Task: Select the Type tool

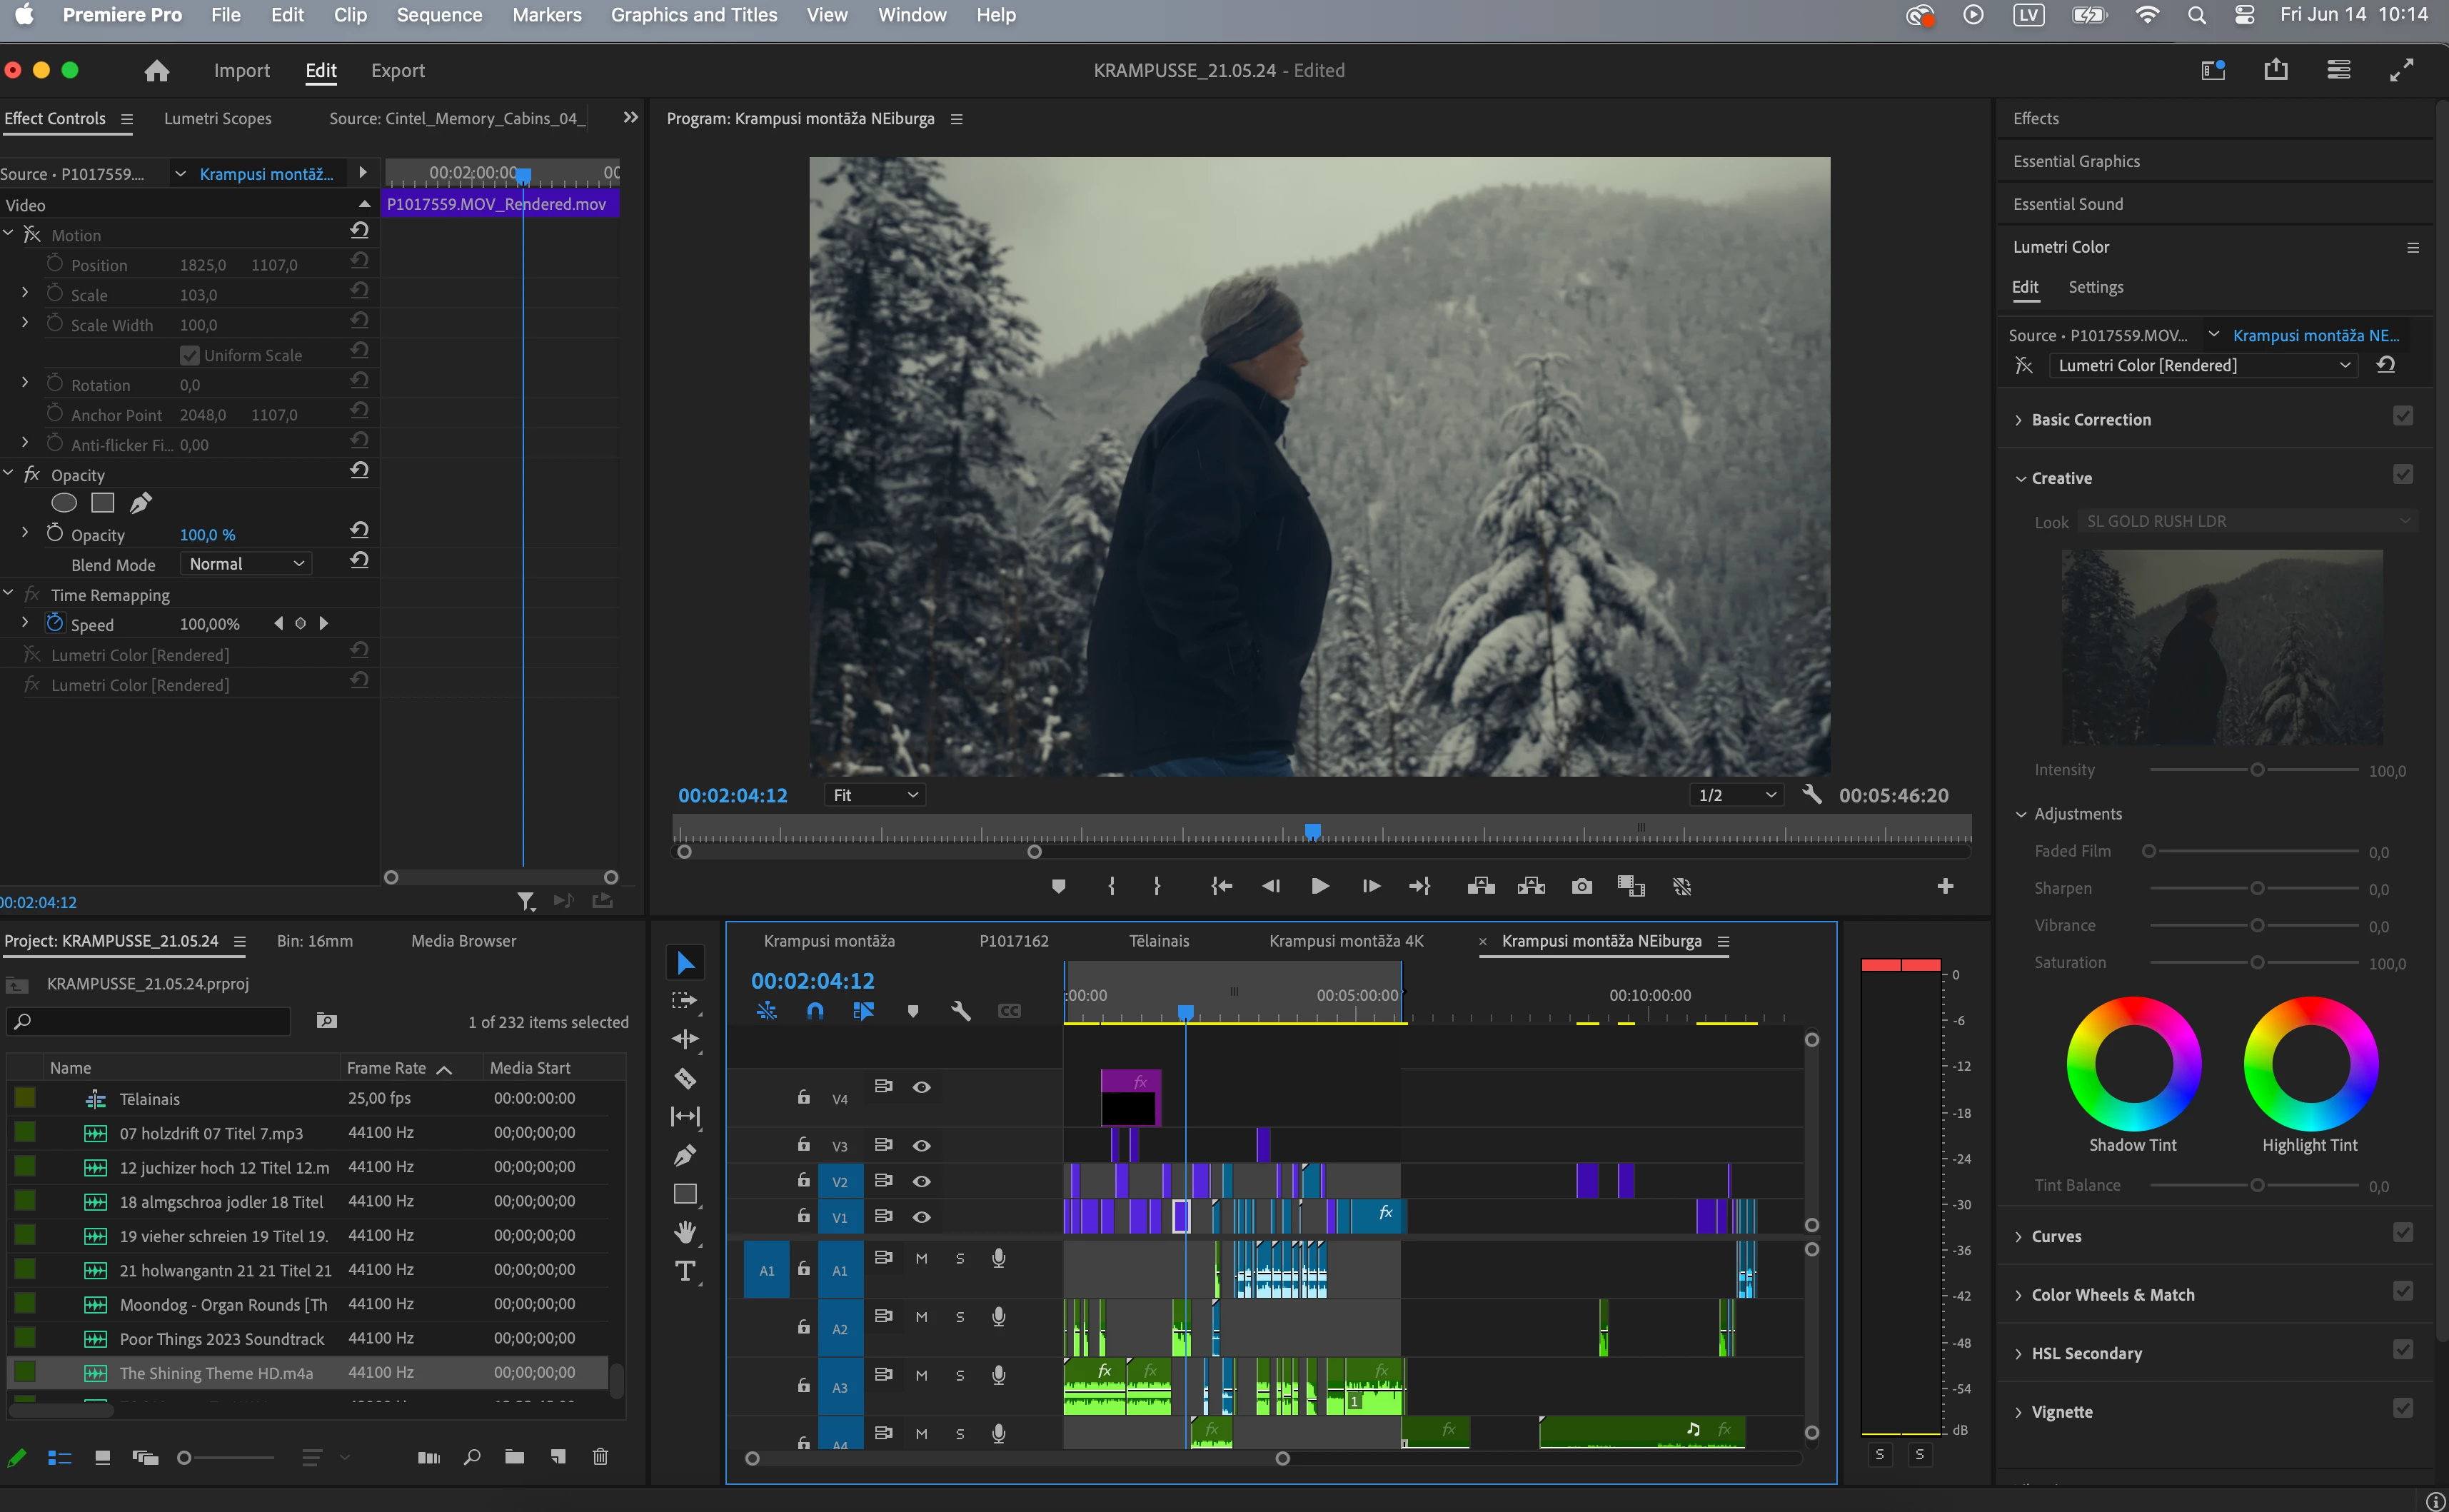Action: [685, 1271]
